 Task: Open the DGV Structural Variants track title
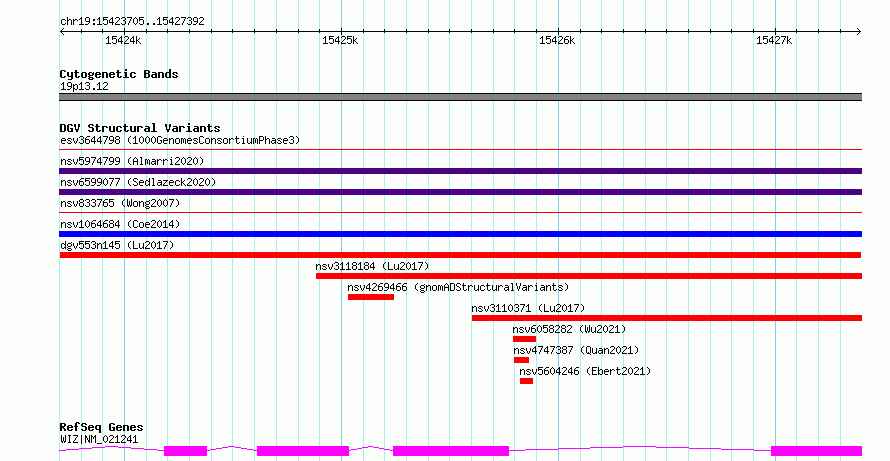[x=140, y=128]
